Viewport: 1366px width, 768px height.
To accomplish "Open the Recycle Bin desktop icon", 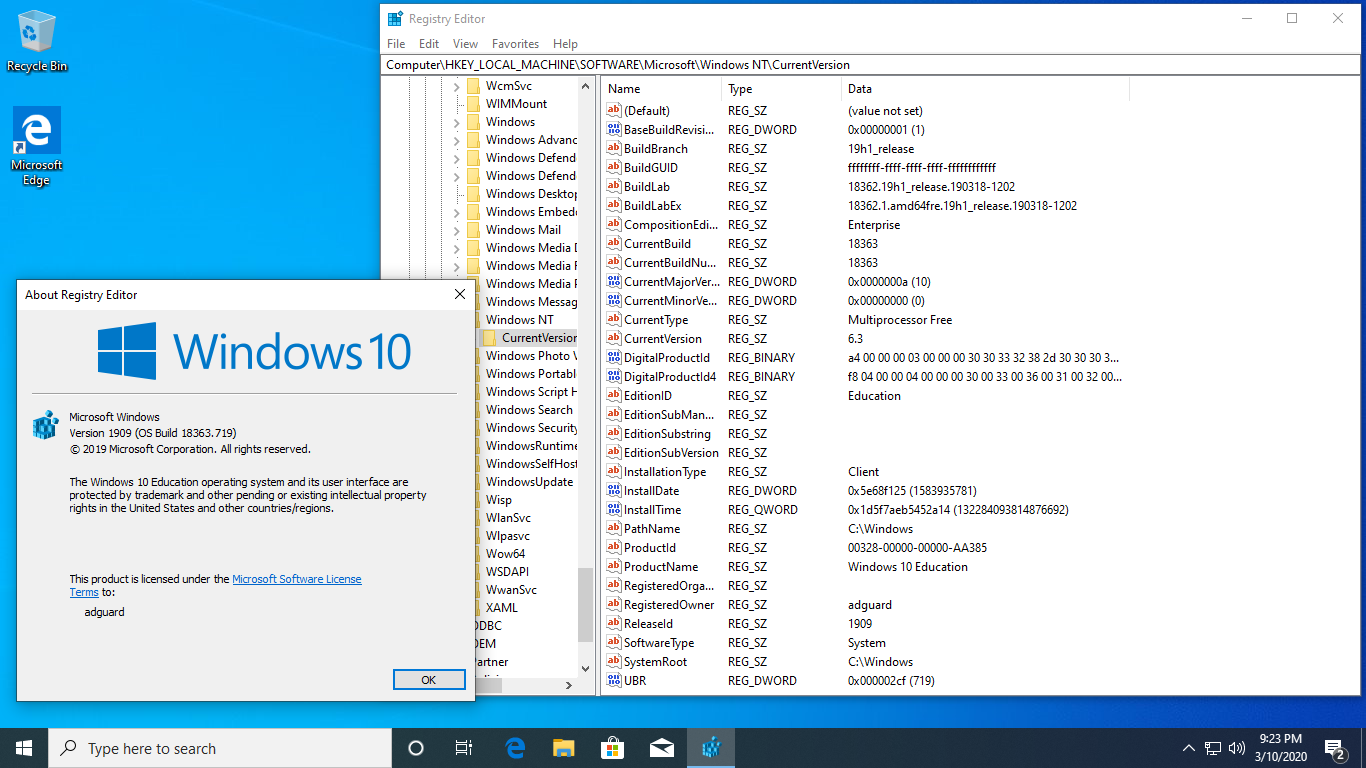I will (x=37, y=41).
